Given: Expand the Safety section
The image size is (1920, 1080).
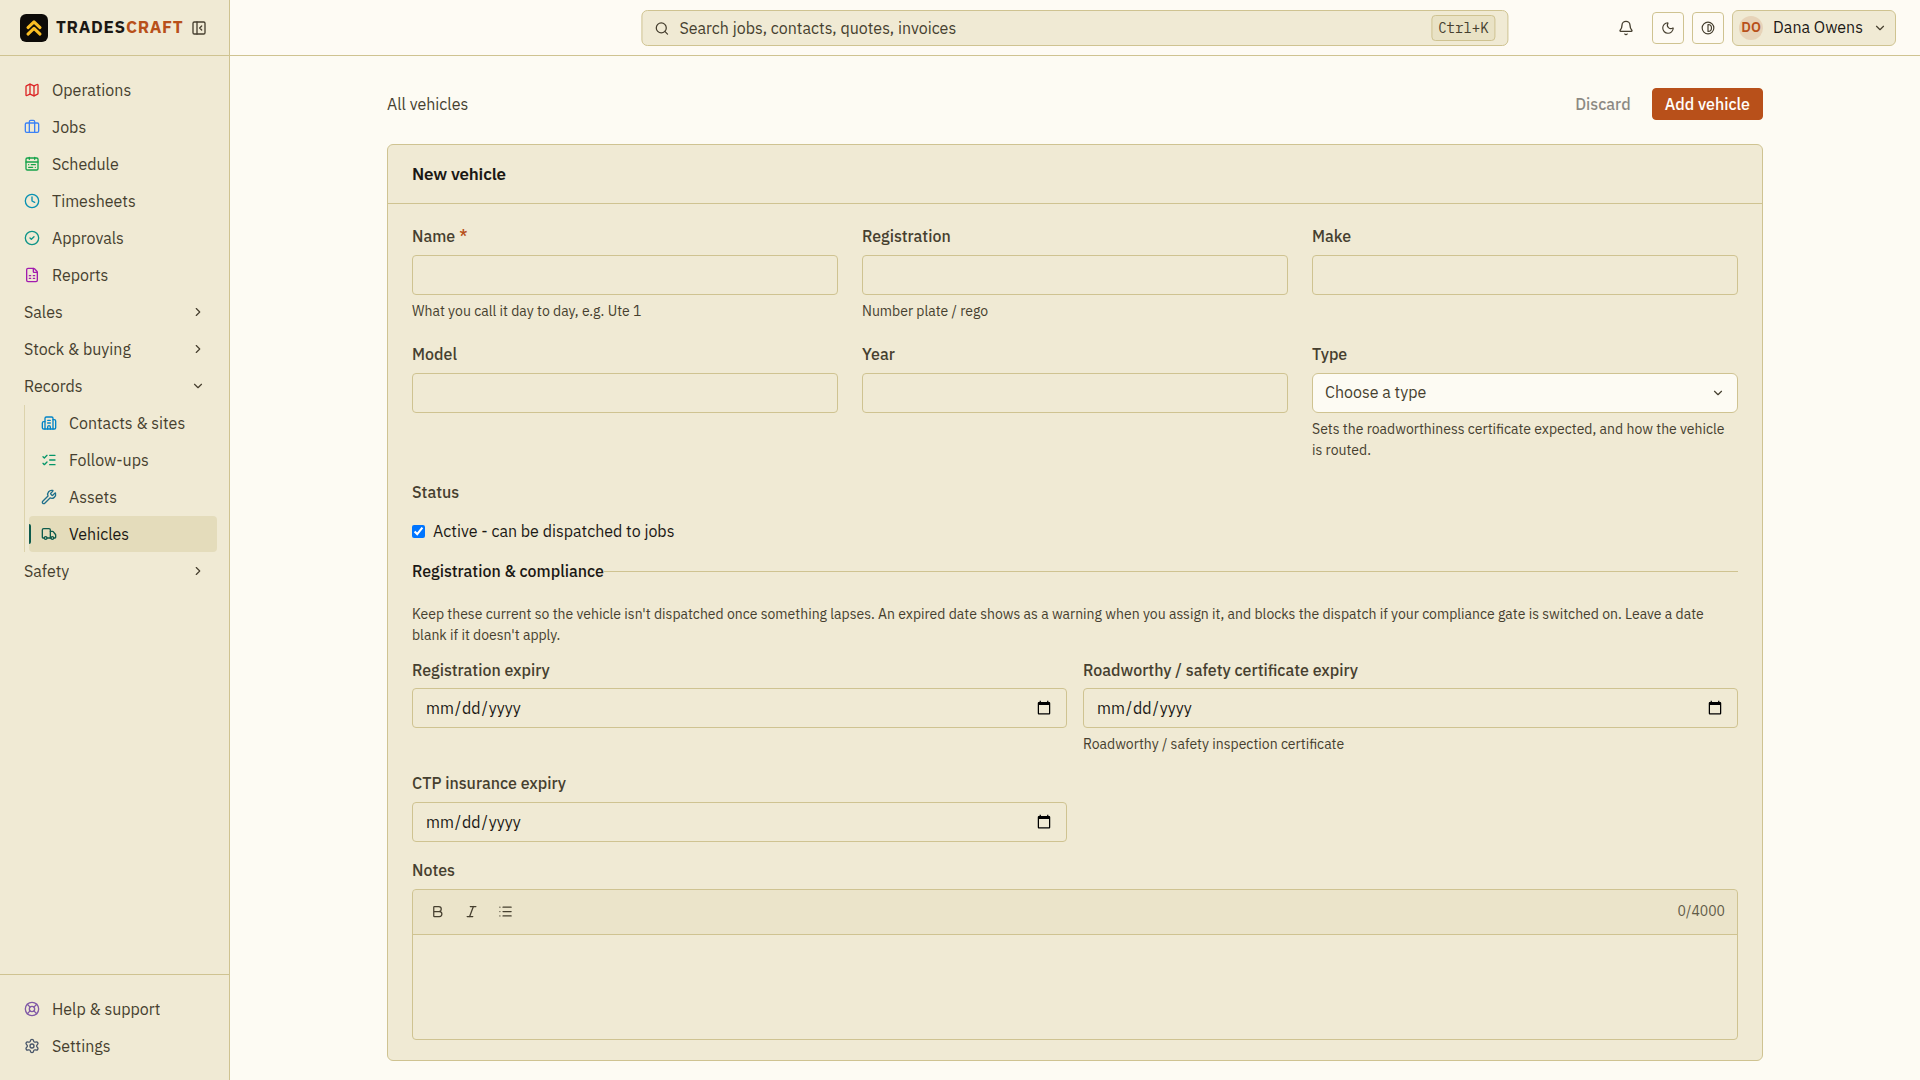Looking at the screenshot, I should (x=115, y=571).
